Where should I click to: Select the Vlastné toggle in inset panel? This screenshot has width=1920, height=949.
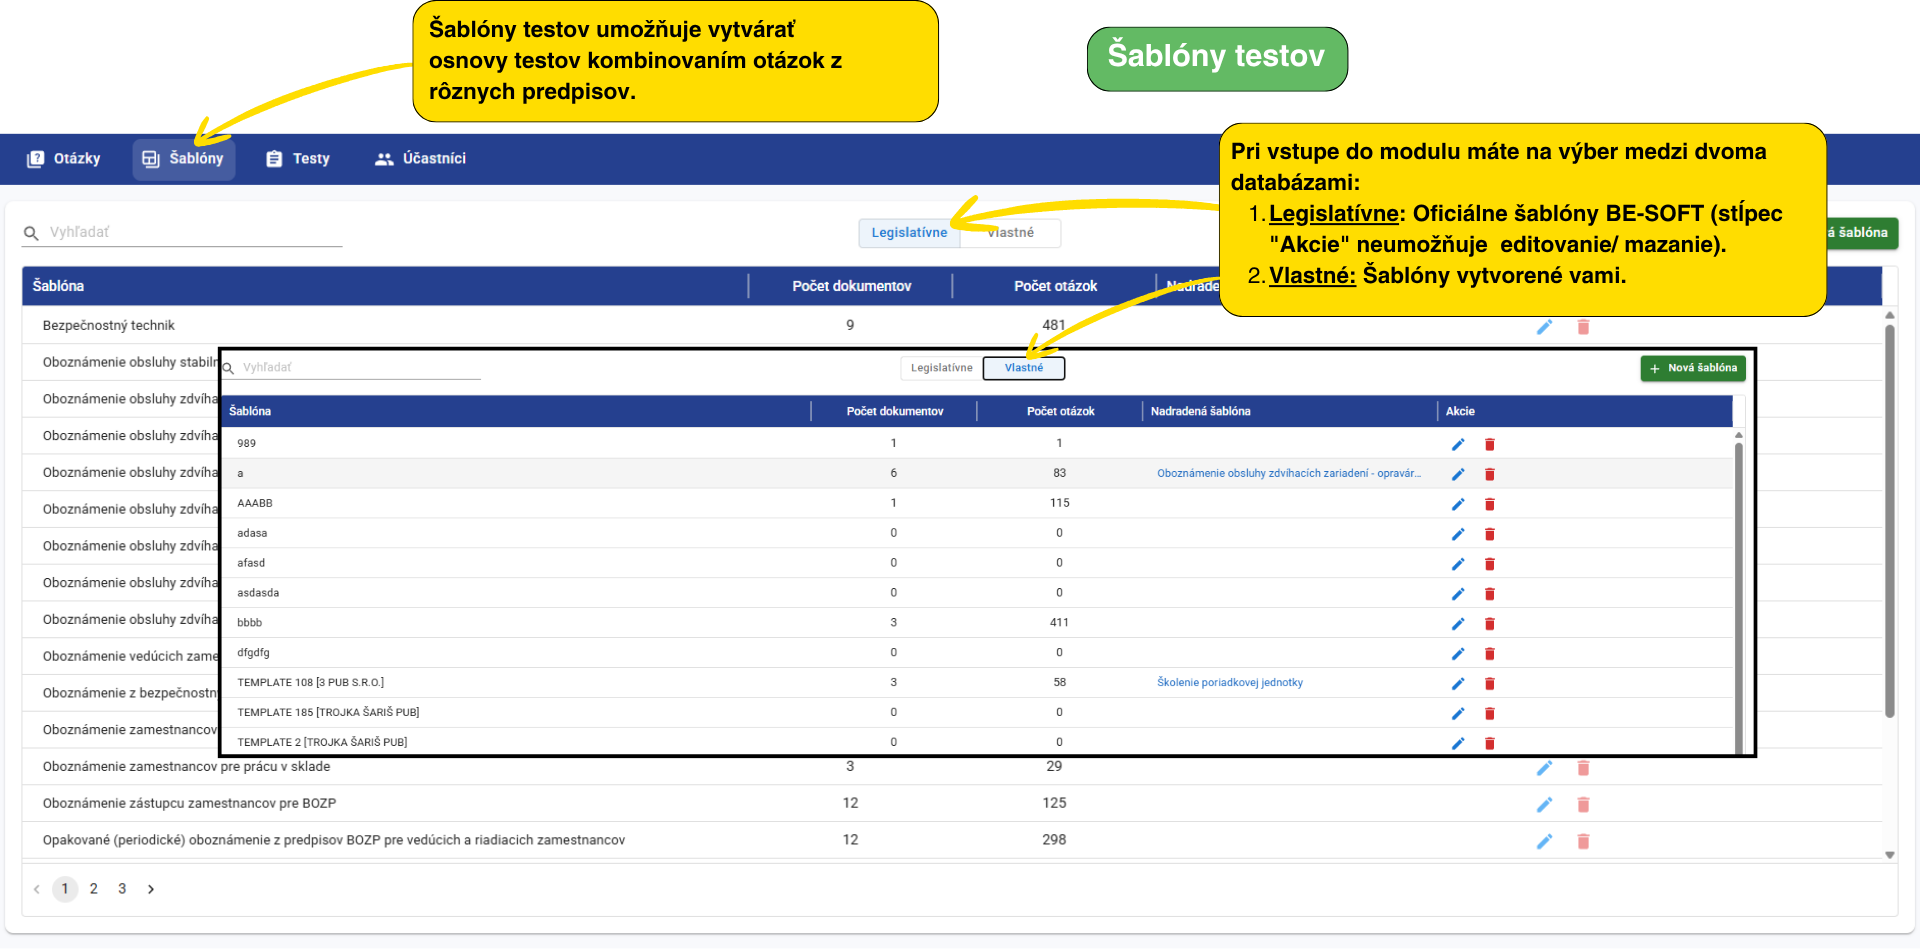pos(1023,368)
